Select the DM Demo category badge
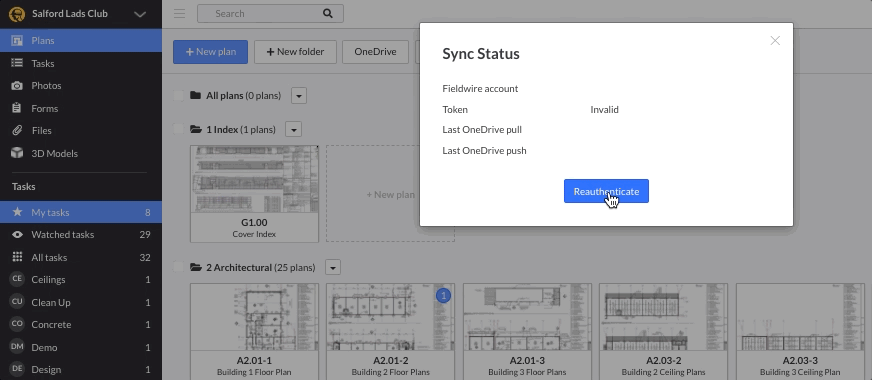872x380 pixels. (17, 347)
